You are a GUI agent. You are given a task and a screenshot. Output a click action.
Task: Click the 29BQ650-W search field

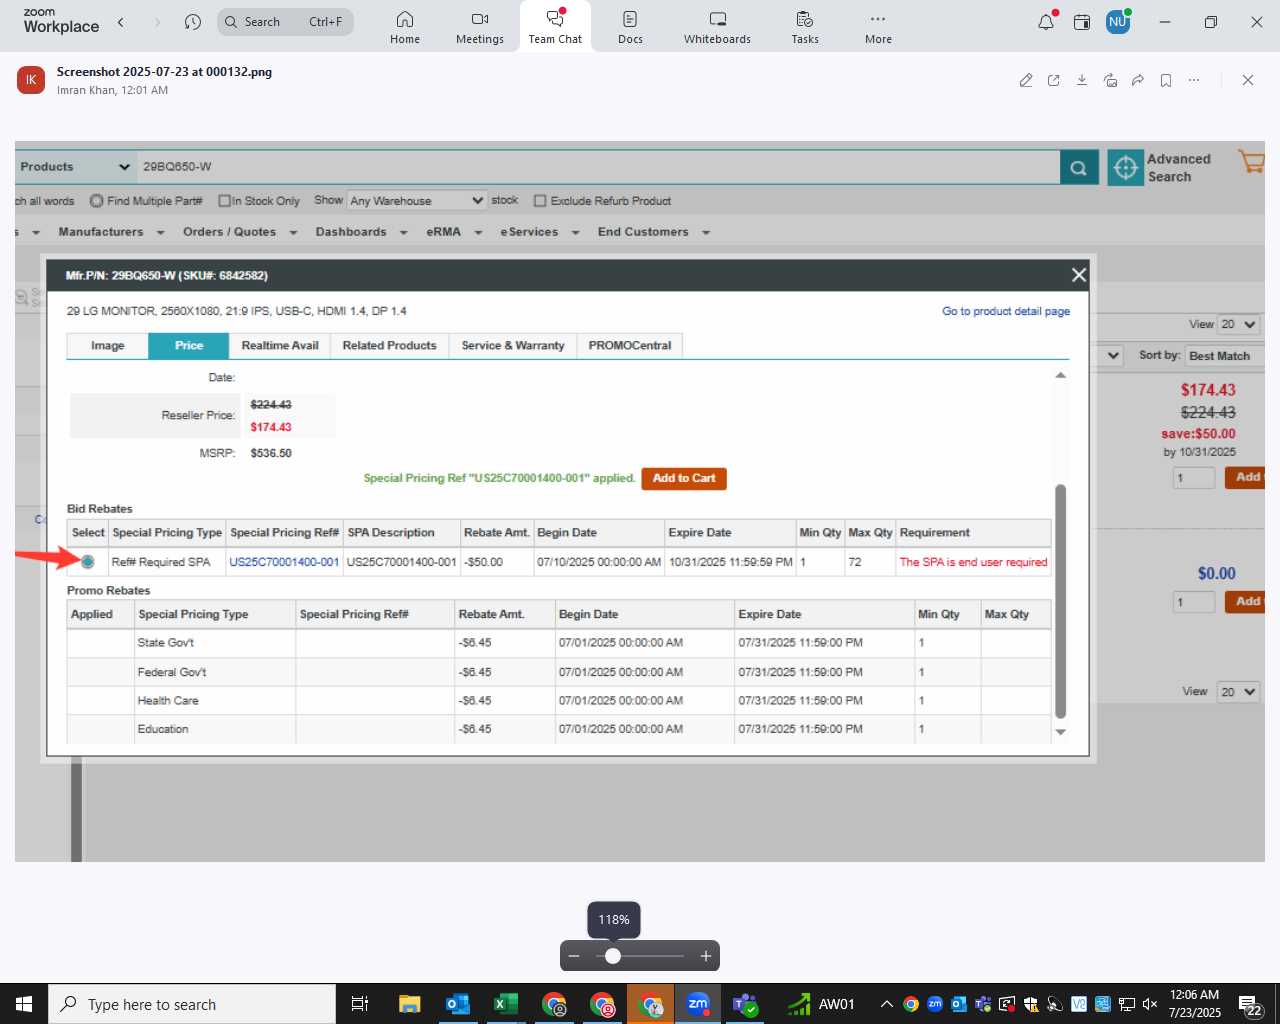(x=597, y=167)
